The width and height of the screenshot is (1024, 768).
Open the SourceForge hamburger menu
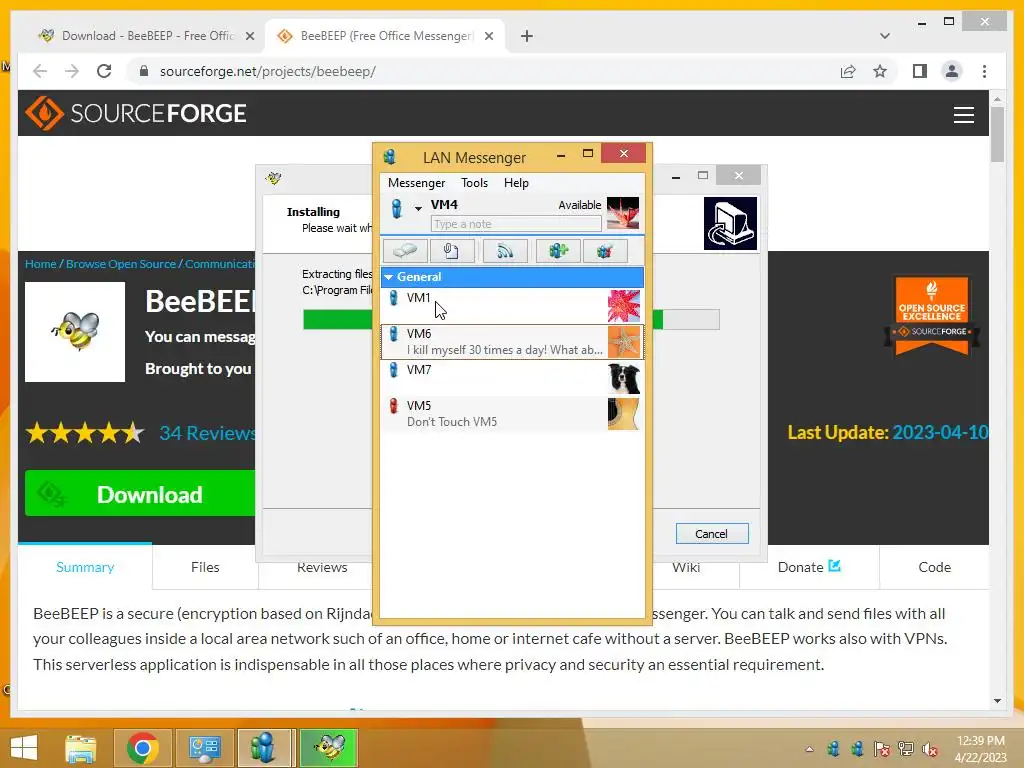[x=963, y=114]
